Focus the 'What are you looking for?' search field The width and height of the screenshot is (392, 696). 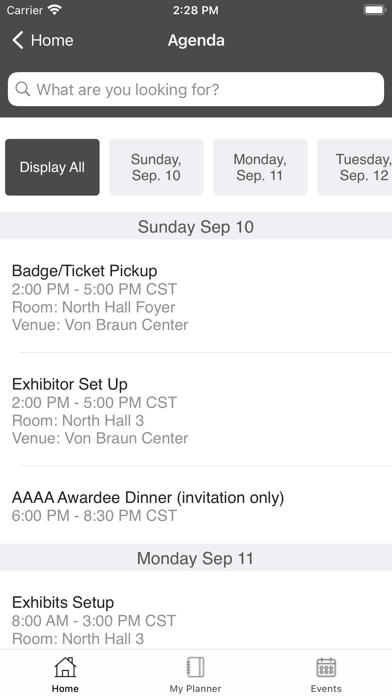pyautogui.click(x=196, y=89)
